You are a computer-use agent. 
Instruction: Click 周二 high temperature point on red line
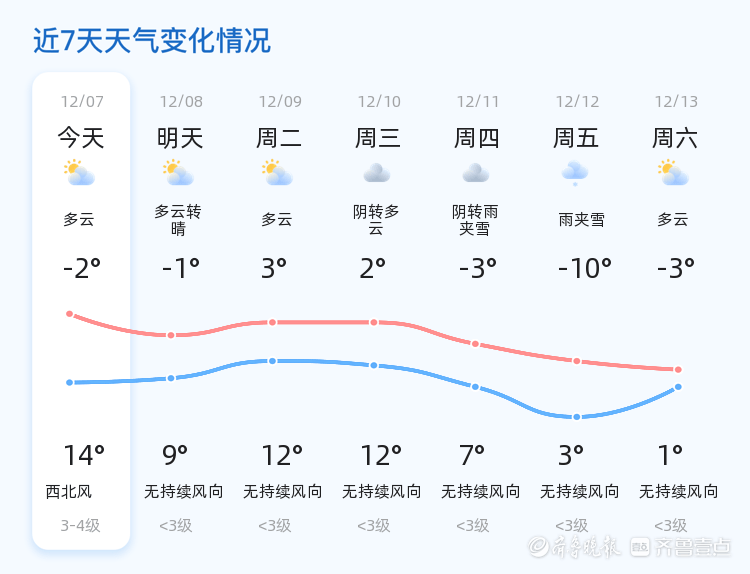tap(273, 322)
